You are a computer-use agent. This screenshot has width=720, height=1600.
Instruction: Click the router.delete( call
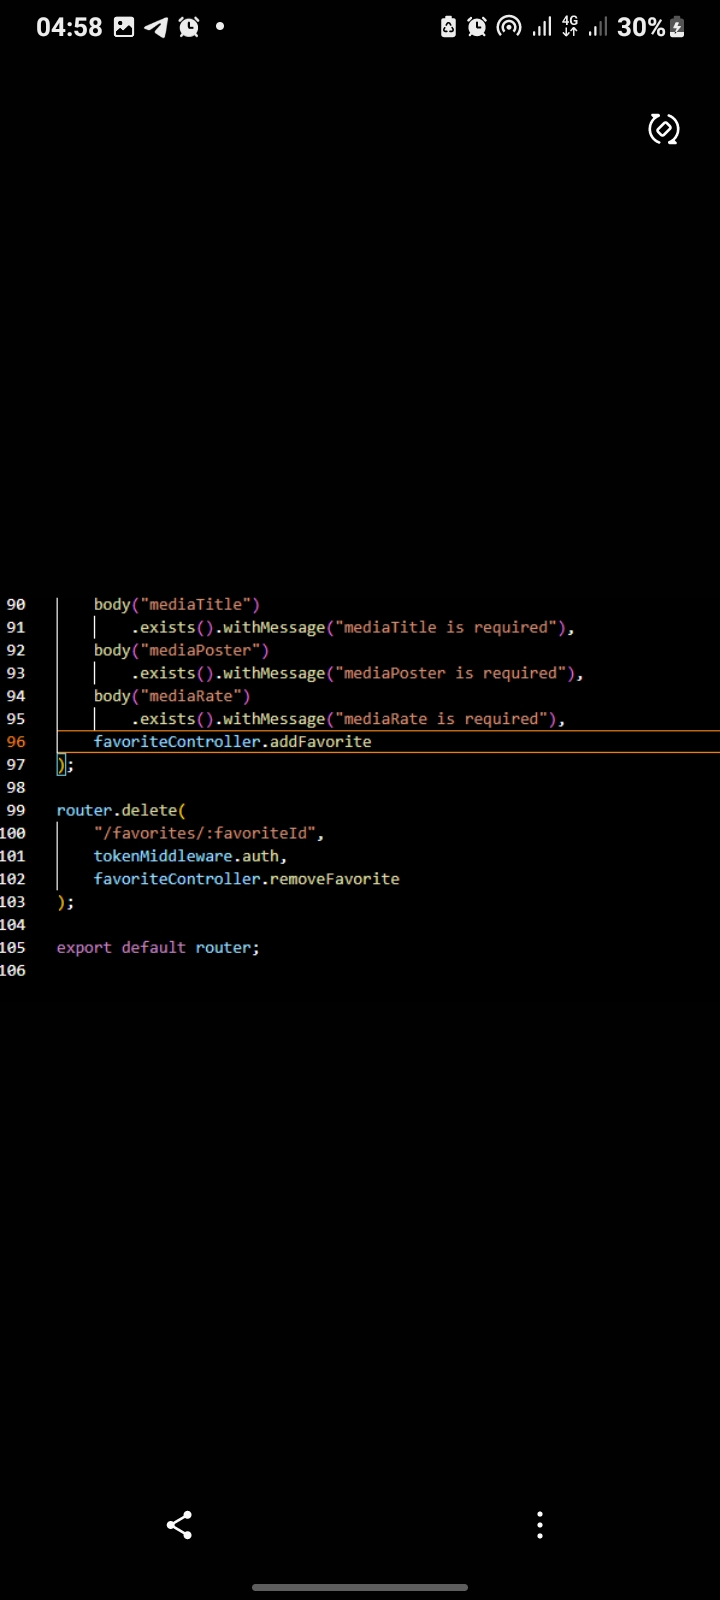(120, 810)
